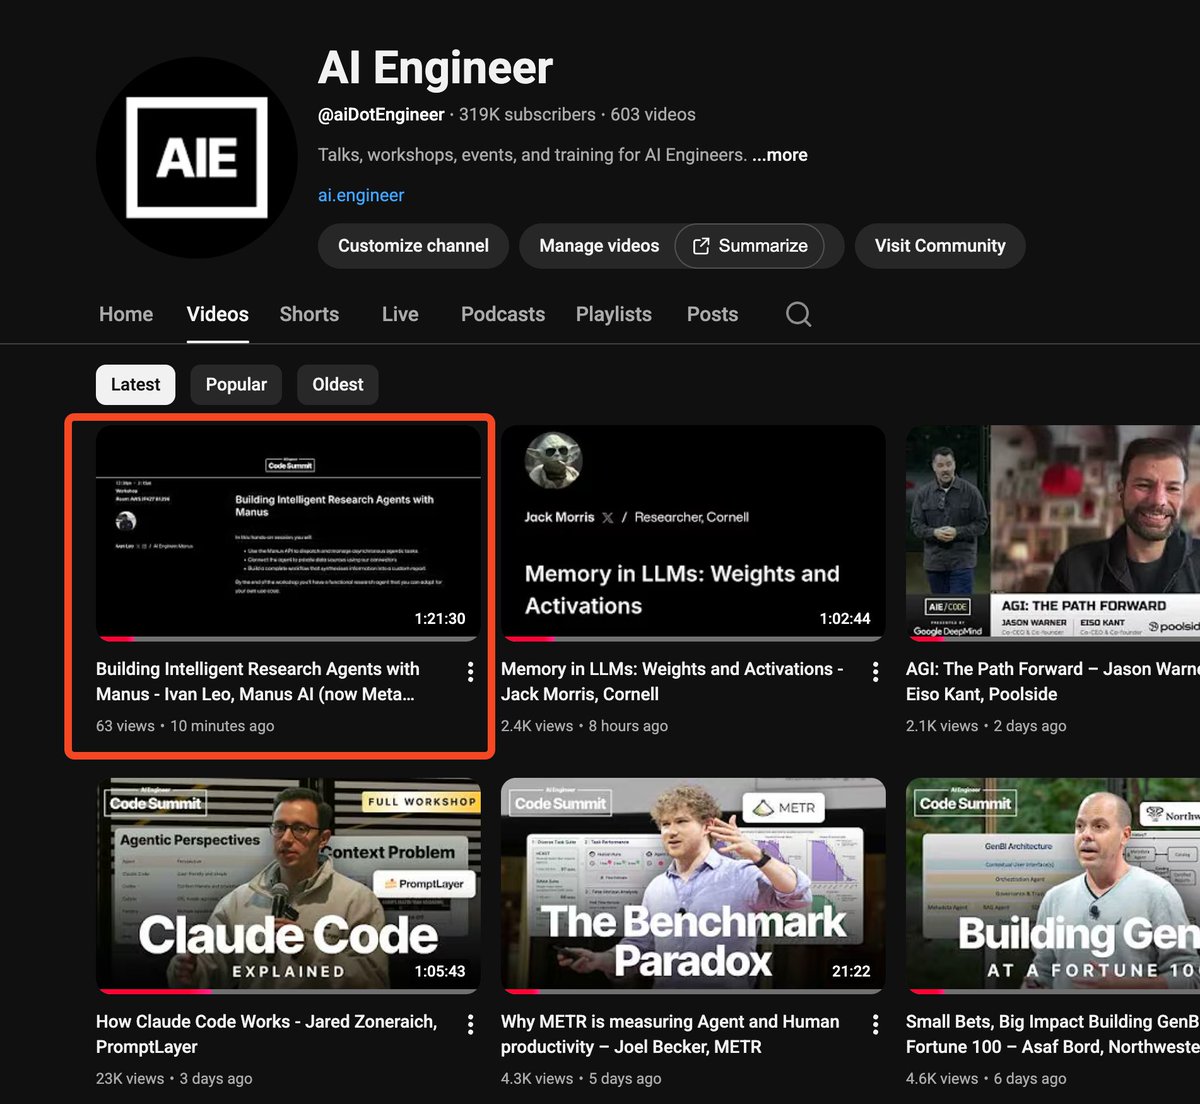
Task: Open Building Intelligent Research Agents video thumbnail
Action: (288, 533)
